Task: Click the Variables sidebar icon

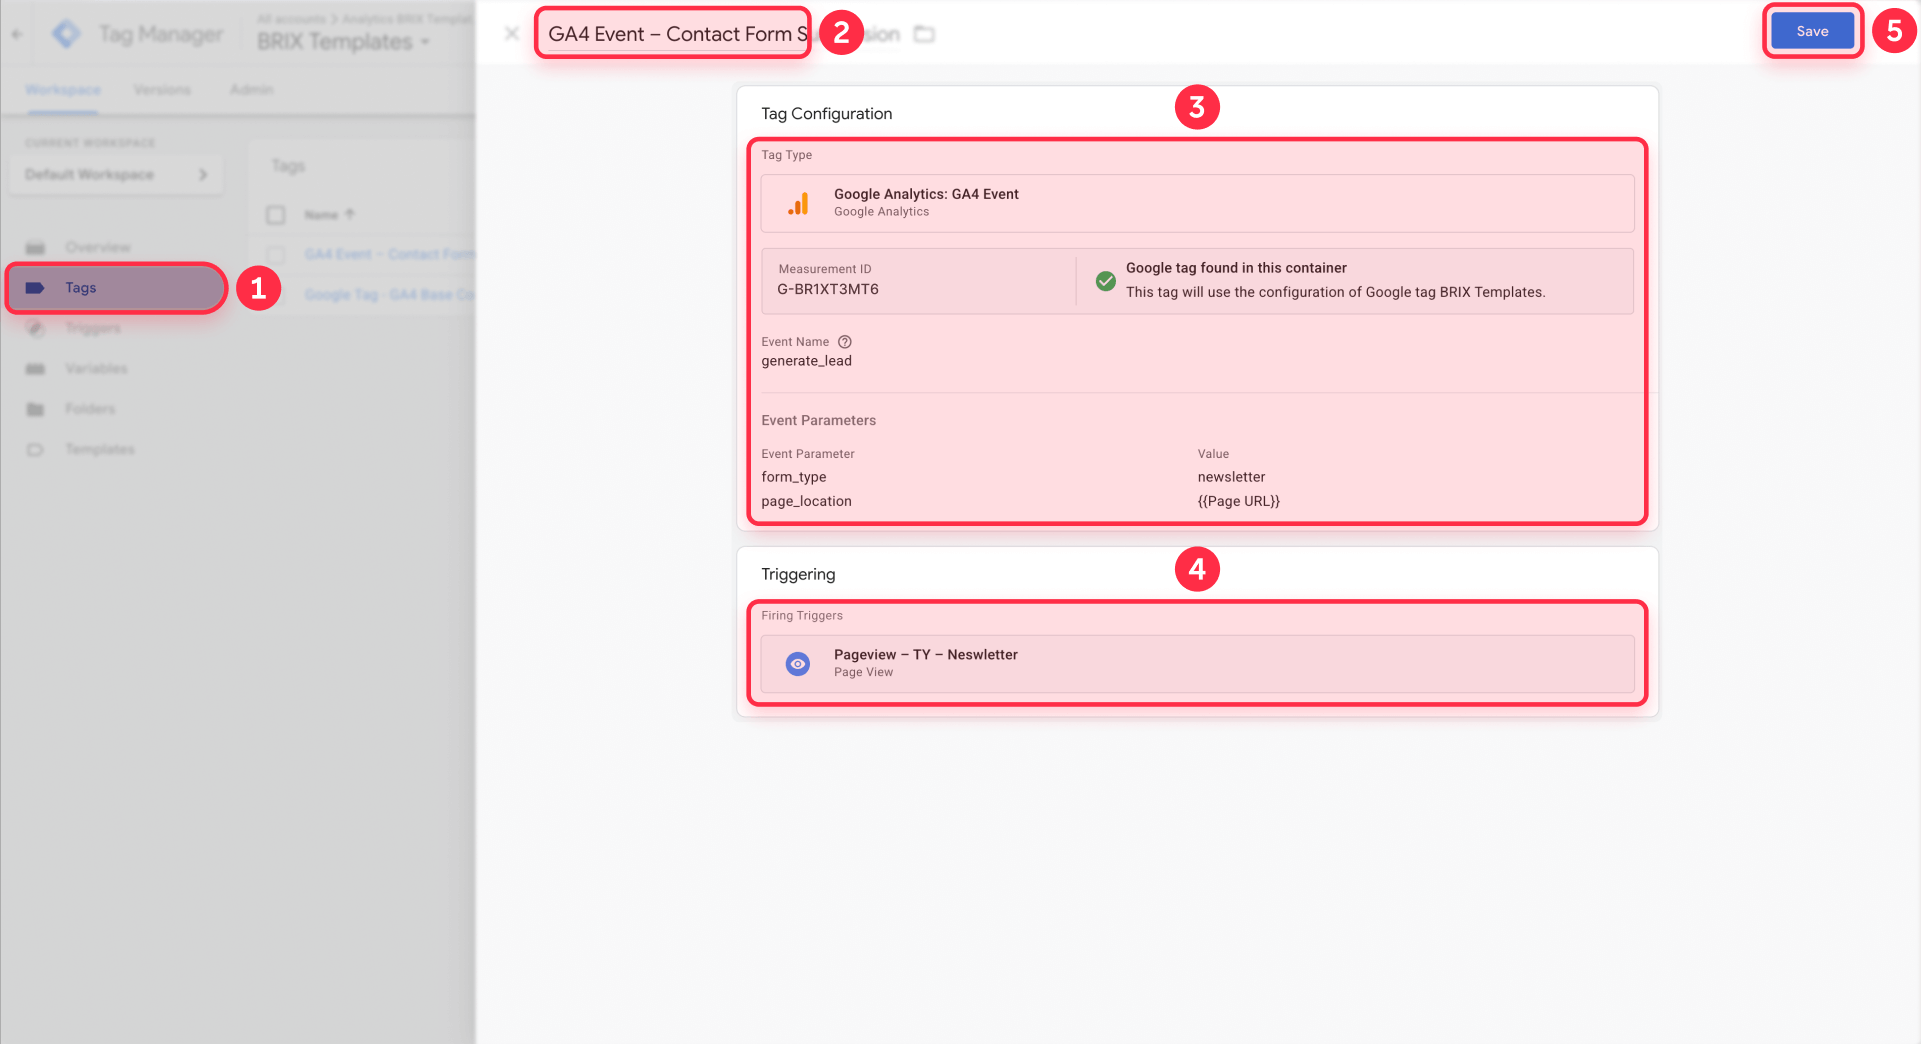Action: [x=35, y=369]
